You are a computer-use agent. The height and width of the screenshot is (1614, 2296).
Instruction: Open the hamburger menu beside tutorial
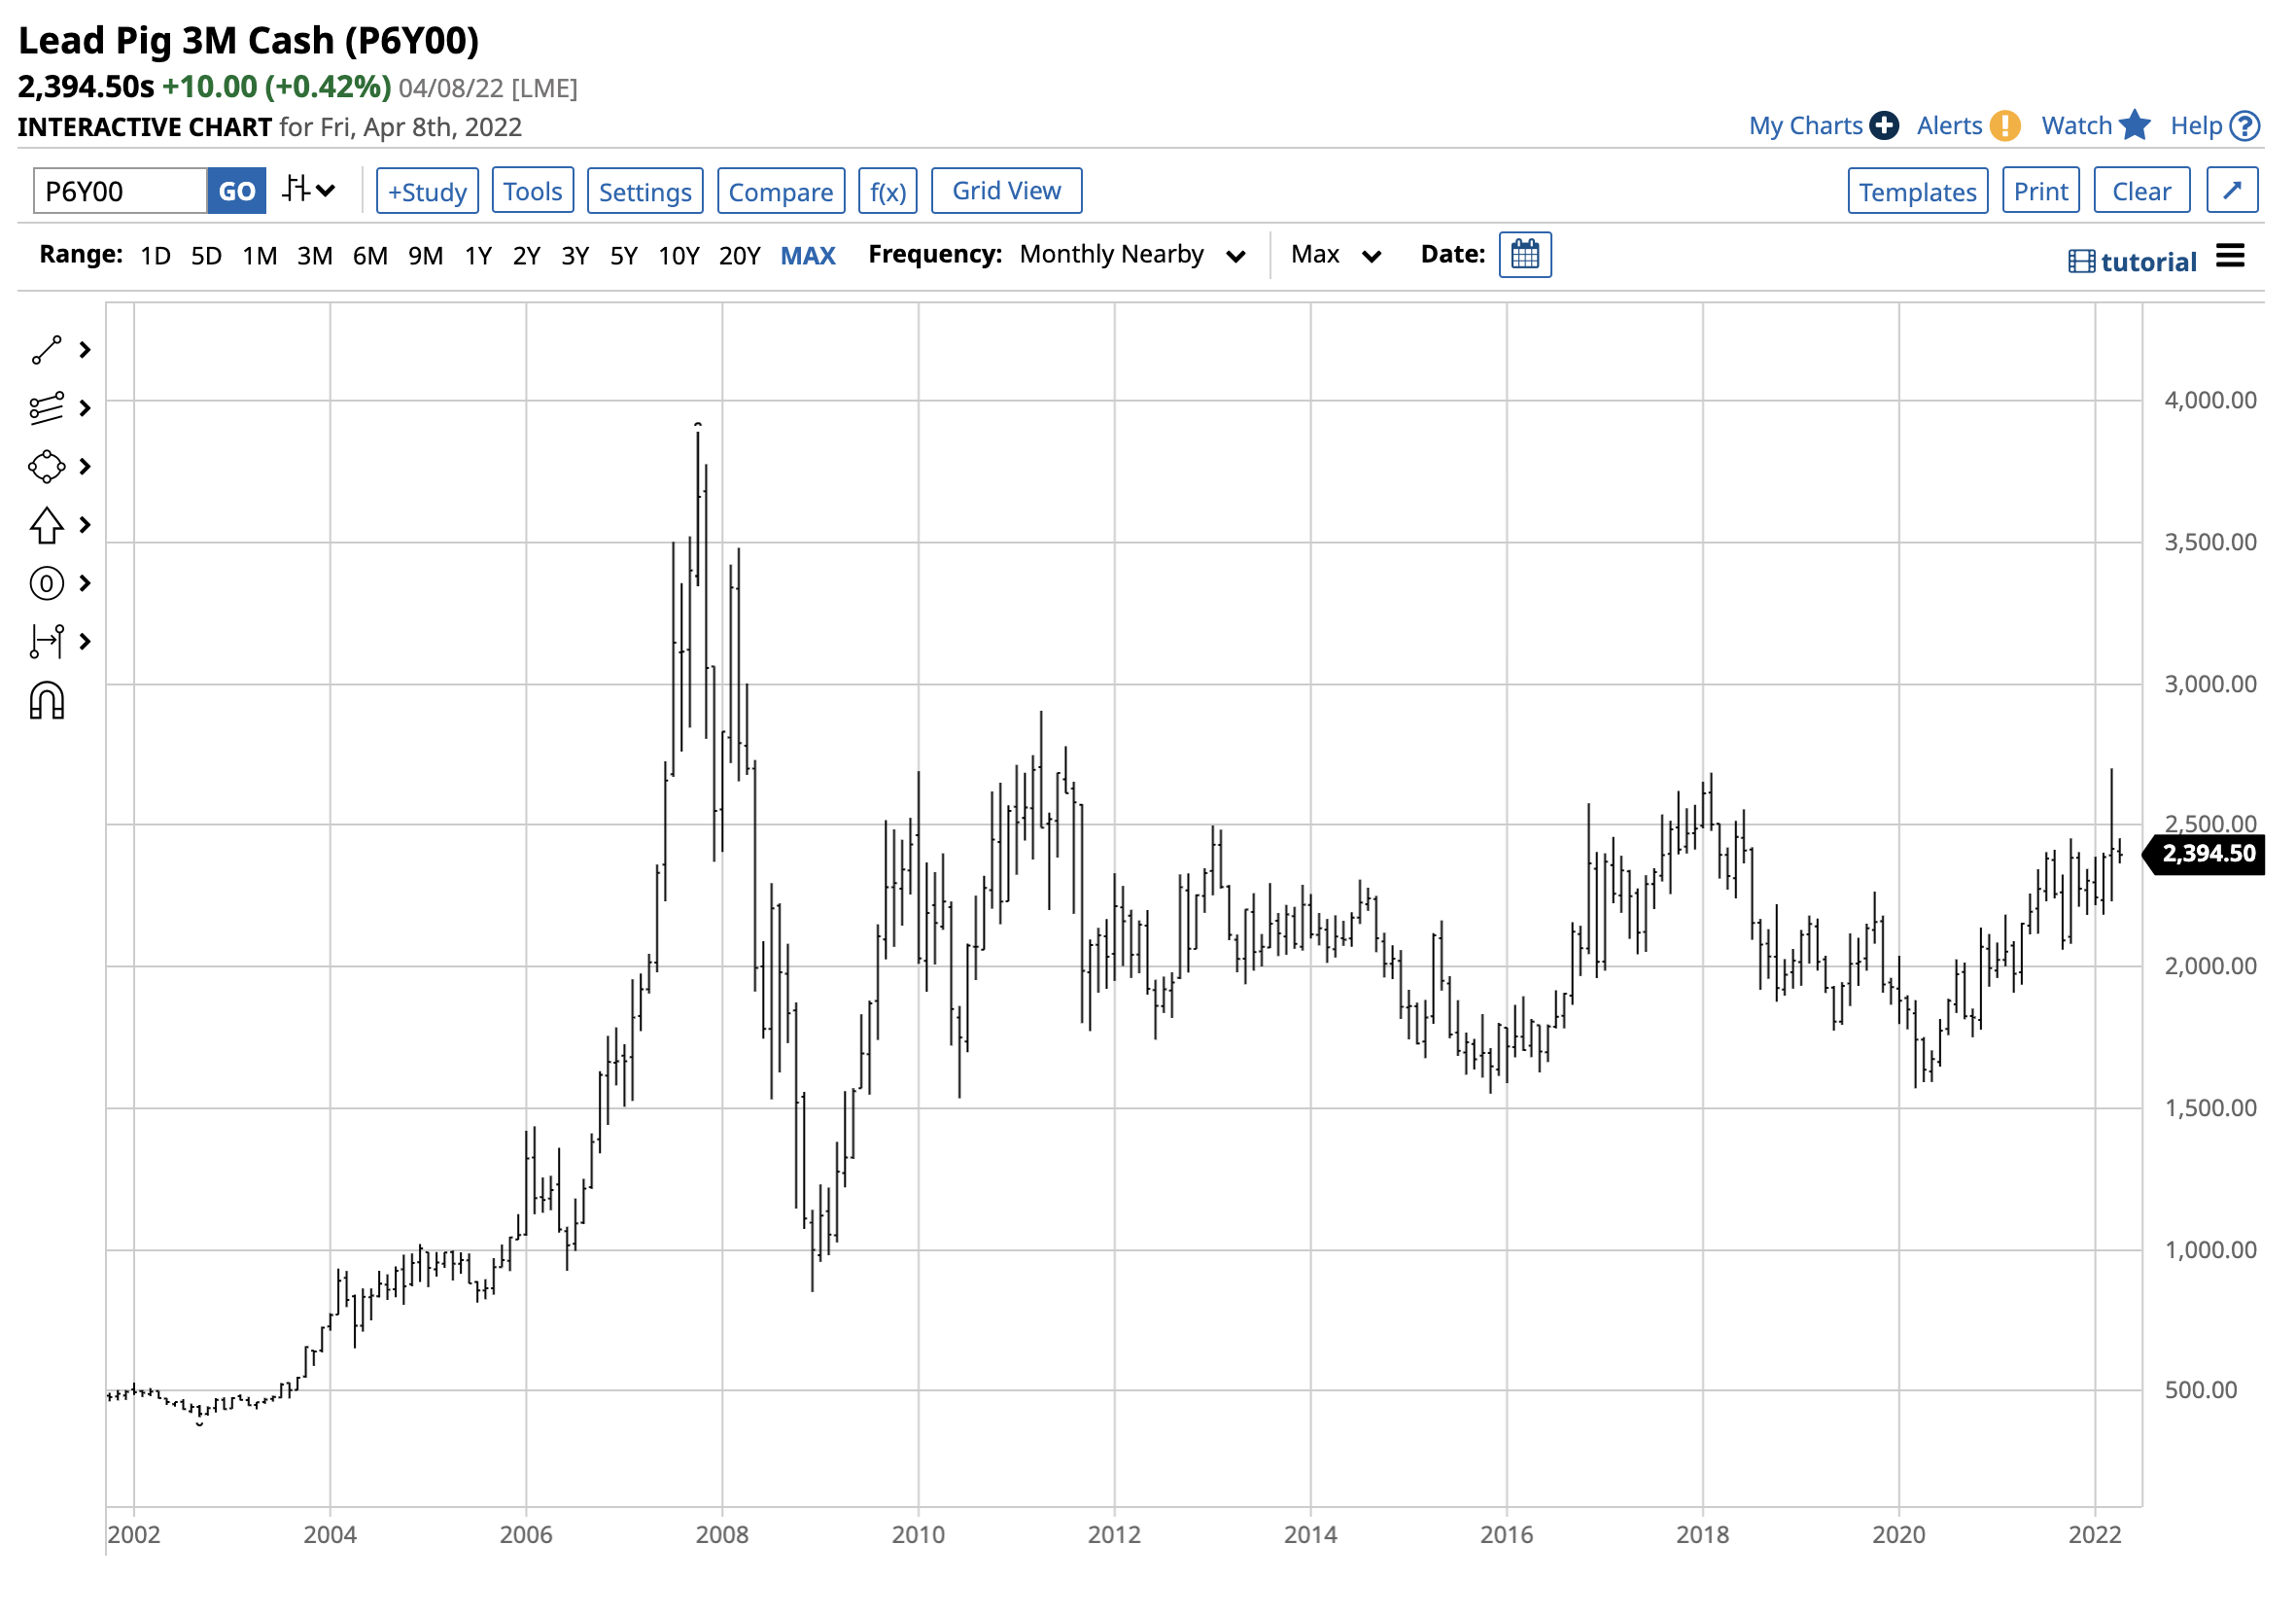click(x=2232, y=257)
